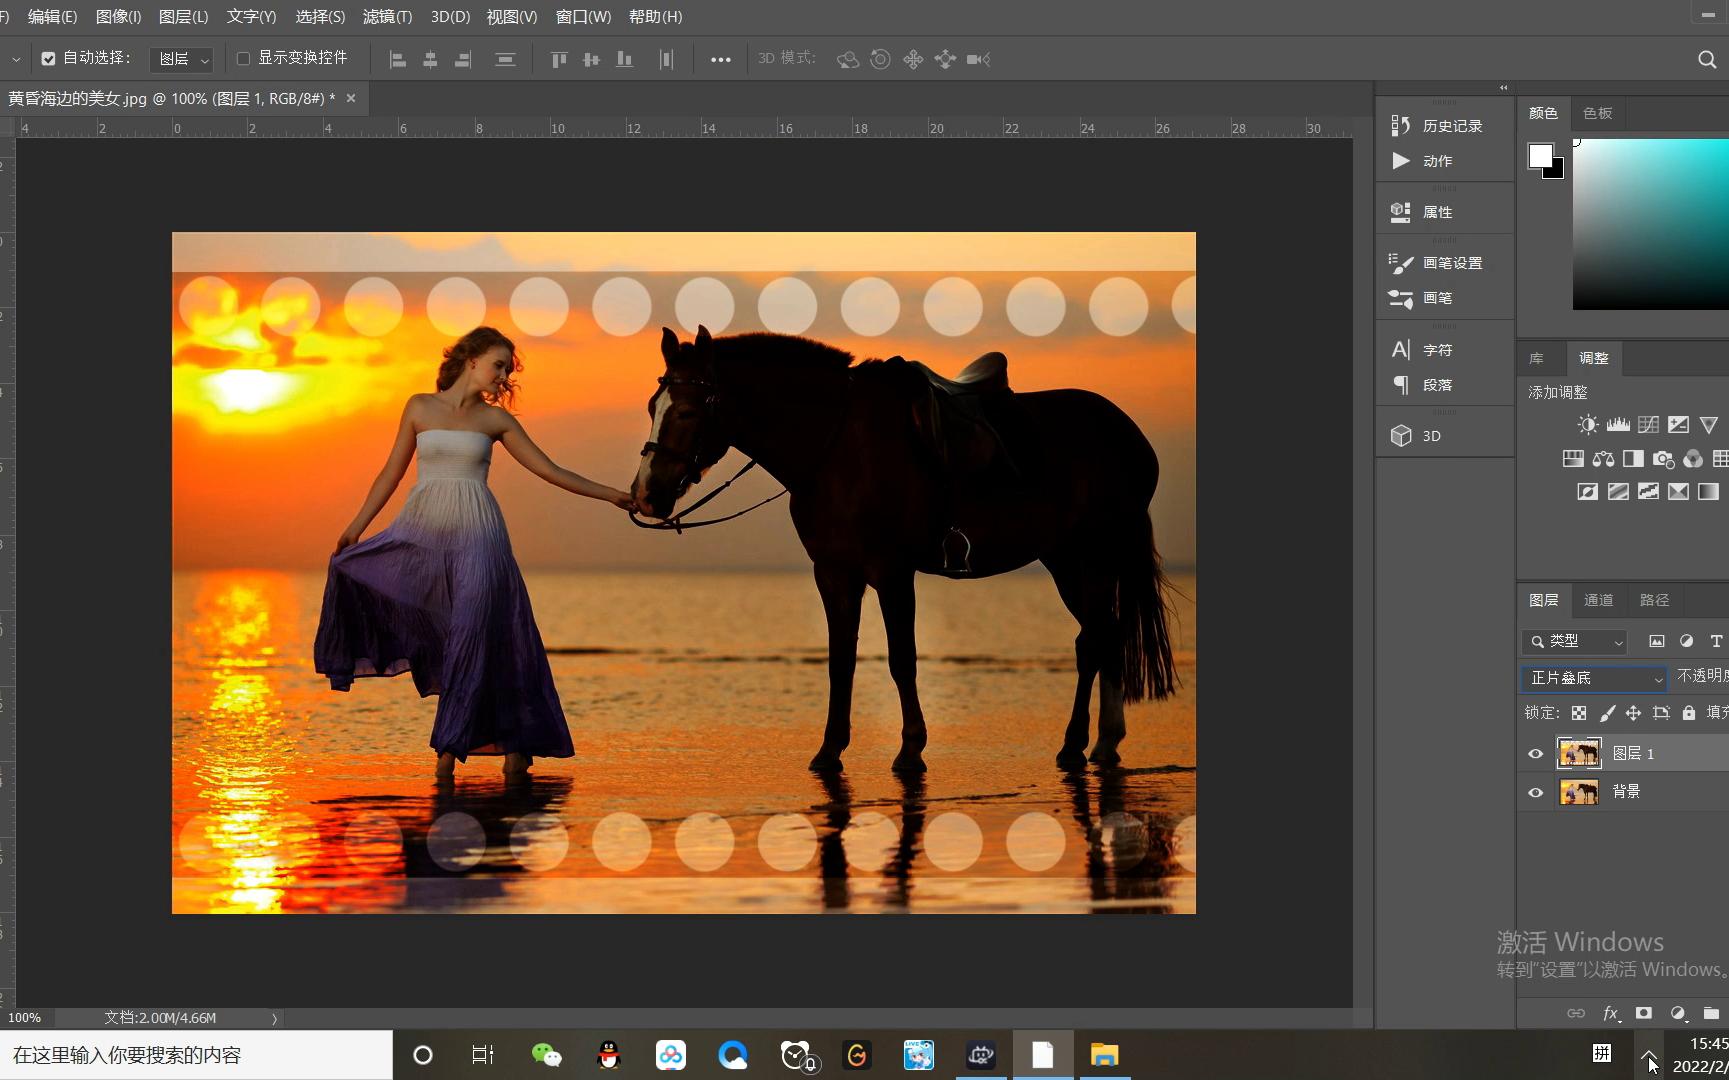This screenshot has width=1729, height=1080.
Task: Hide 图层 1 using eye icon
Action: (1536, 754)
